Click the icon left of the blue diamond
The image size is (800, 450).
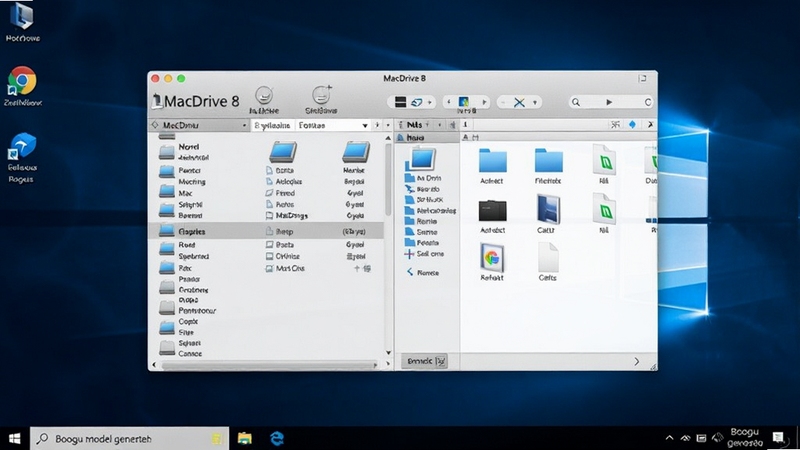tap(615, 124)
